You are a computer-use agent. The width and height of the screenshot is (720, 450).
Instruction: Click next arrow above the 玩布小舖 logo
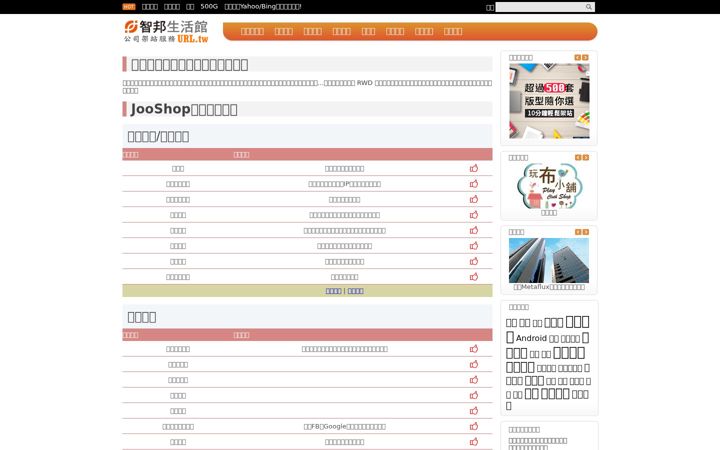[x=585, y=158]
